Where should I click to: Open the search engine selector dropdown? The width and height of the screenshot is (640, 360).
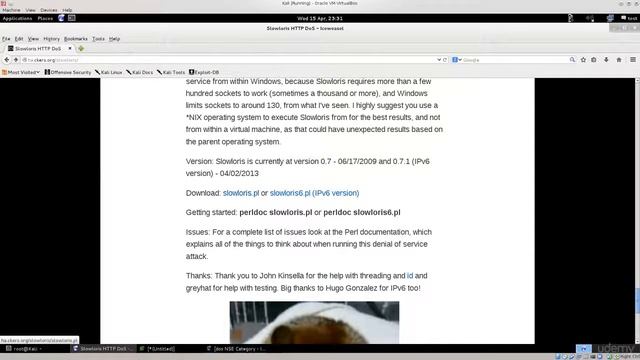pos(457,60)
